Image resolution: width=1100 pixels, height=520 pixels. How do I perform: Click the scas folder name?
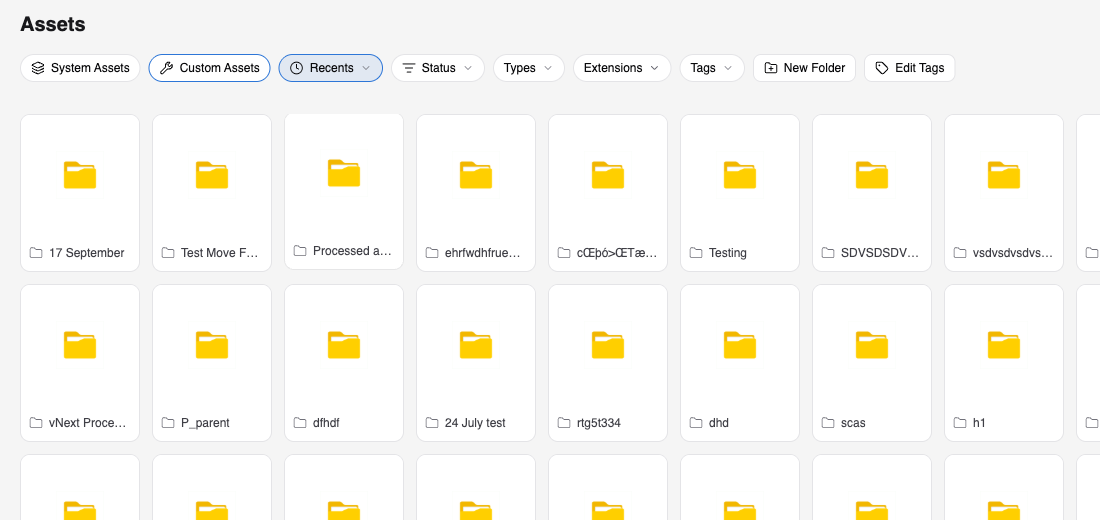point(853,422)
